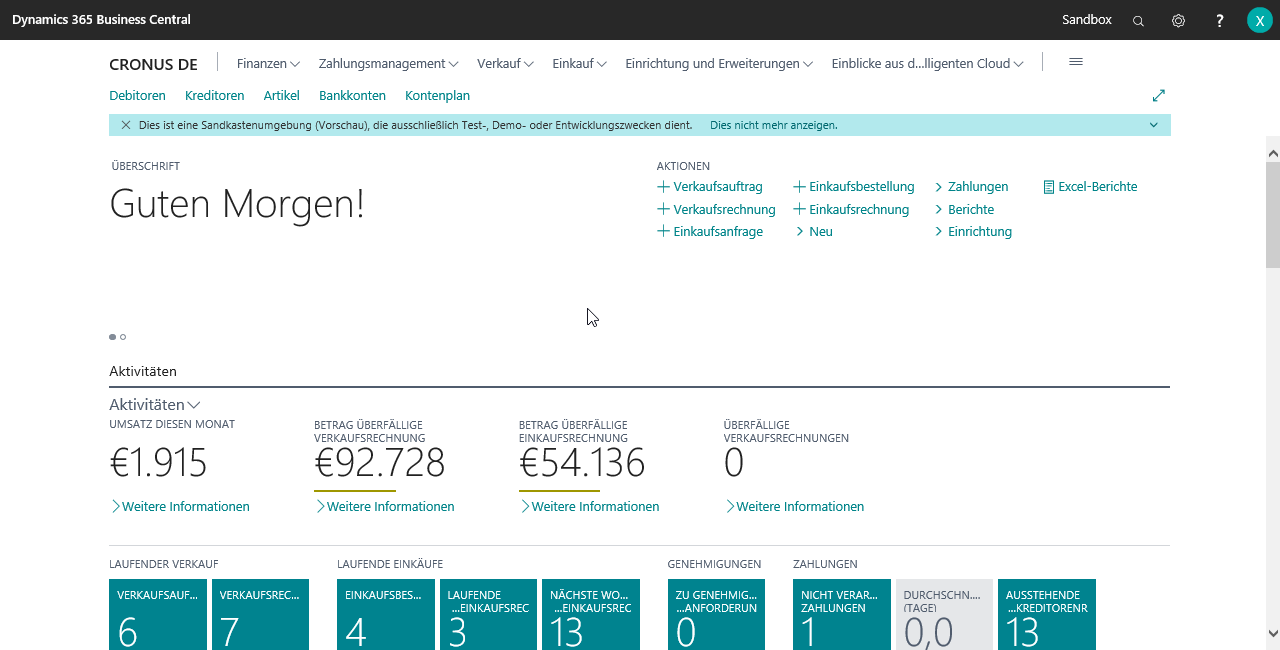The width and height of the screenshot is (1280, 650).
Task: Create new Einkaufsrechnung action
Action: pos(851,210)
